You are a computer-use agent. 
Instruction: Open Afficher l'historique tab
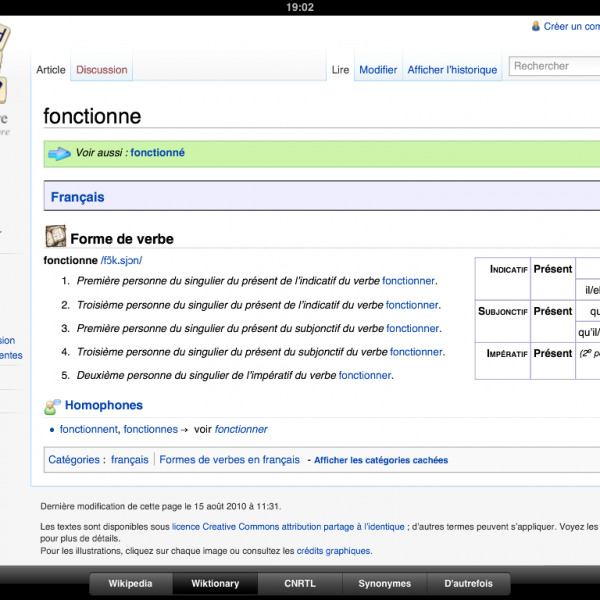452,70
